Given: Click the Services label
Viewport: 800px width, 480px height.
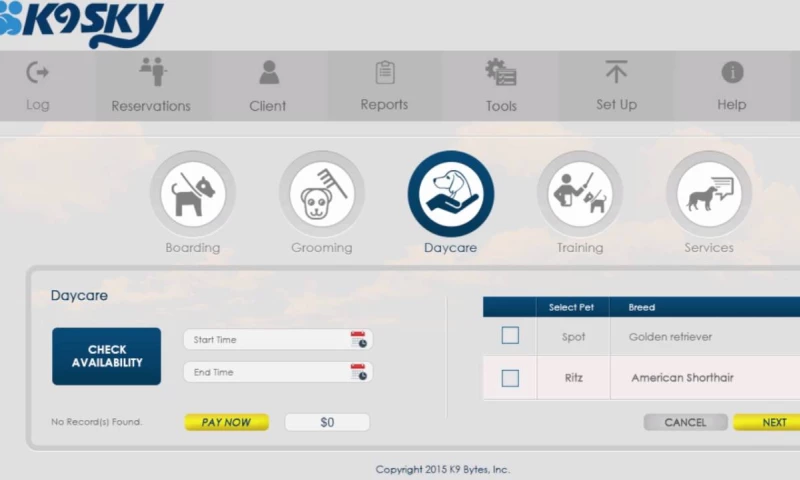Looking at the screenshot, I should pos(709,248).
